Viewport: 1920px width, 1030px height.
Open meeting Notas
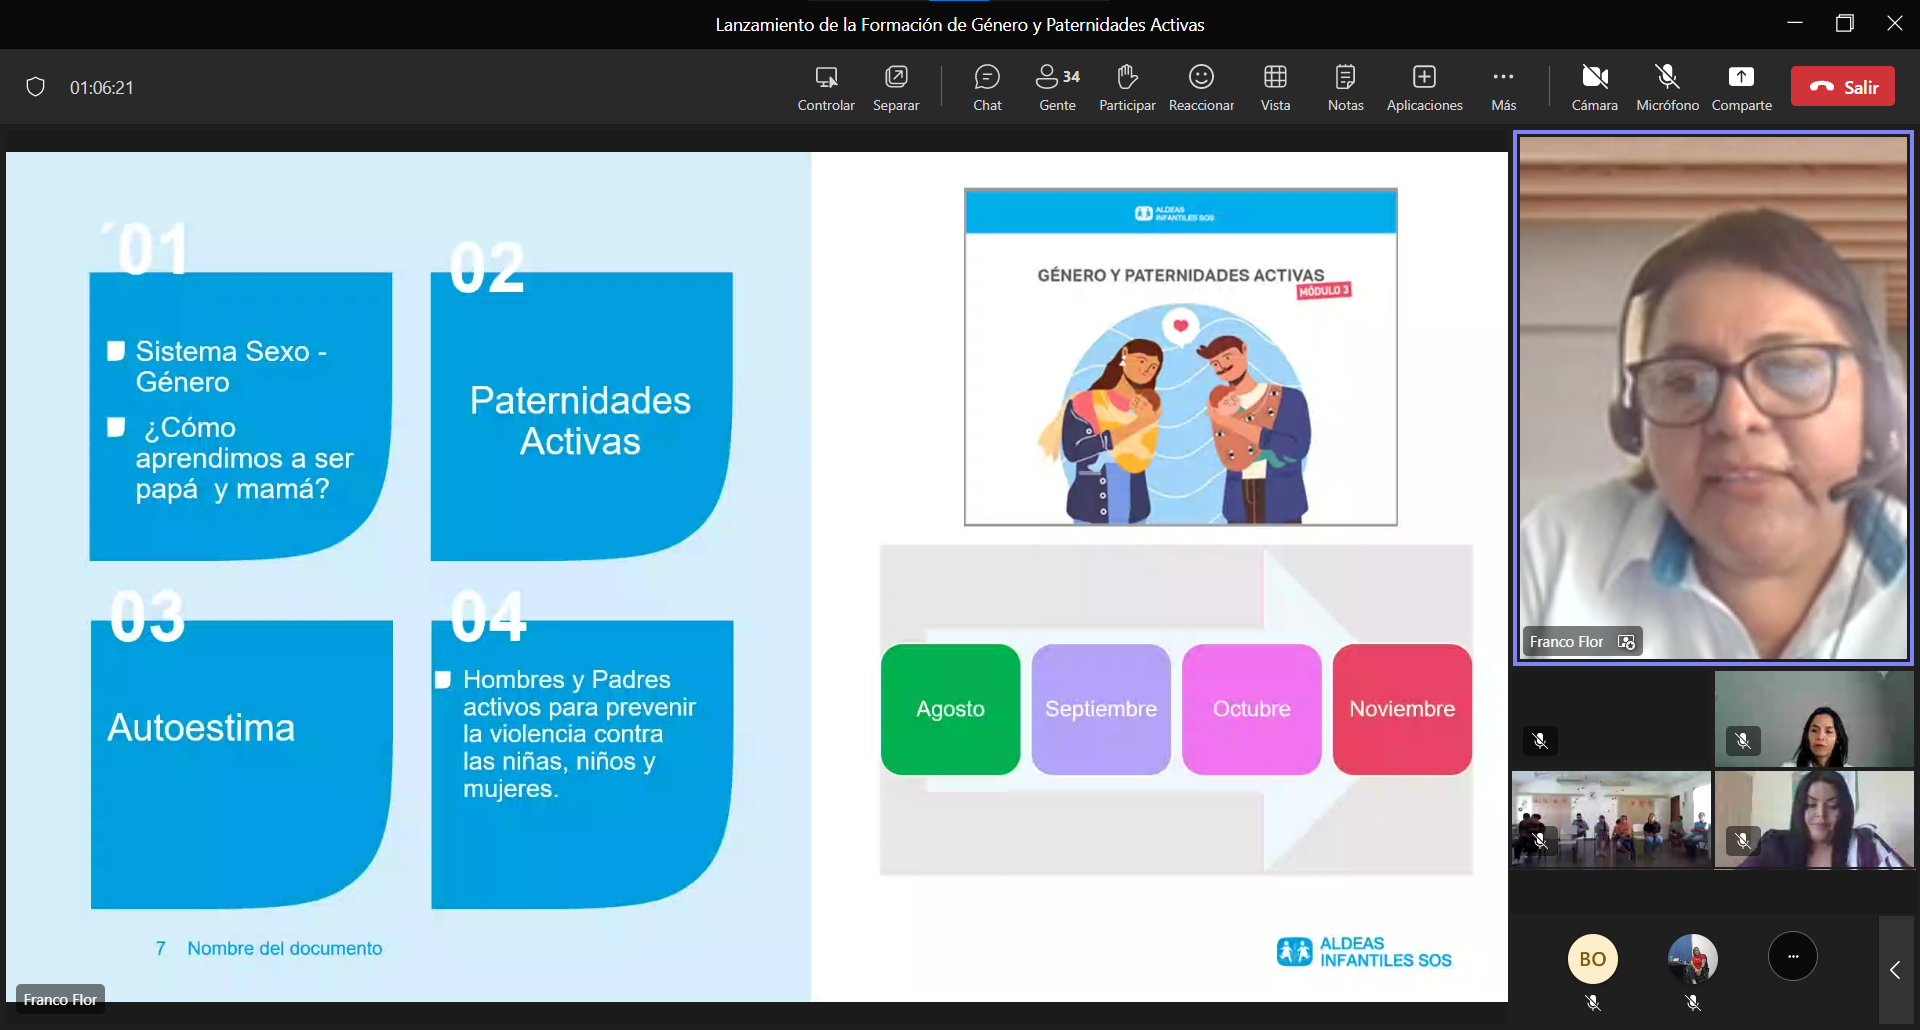(1345, 87)
